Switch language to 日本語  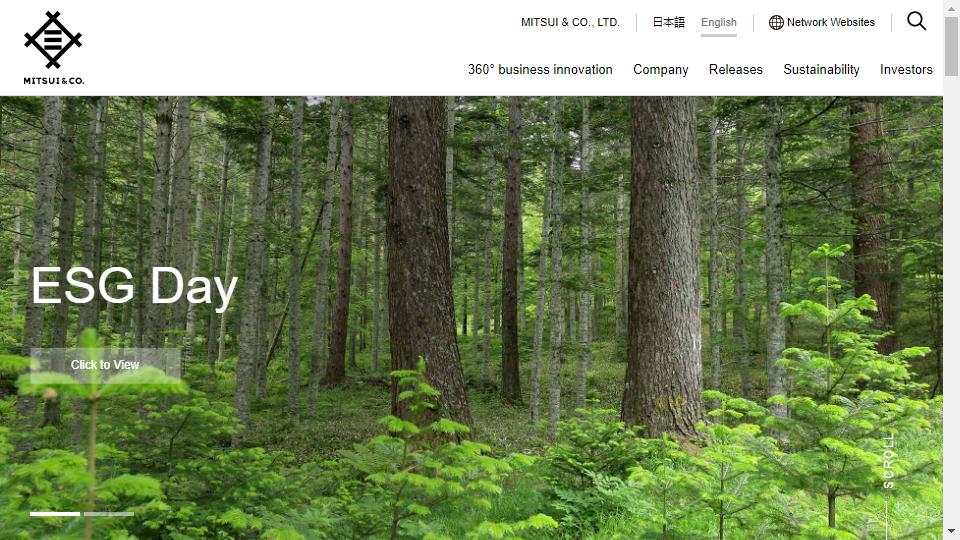click(668, 22)
